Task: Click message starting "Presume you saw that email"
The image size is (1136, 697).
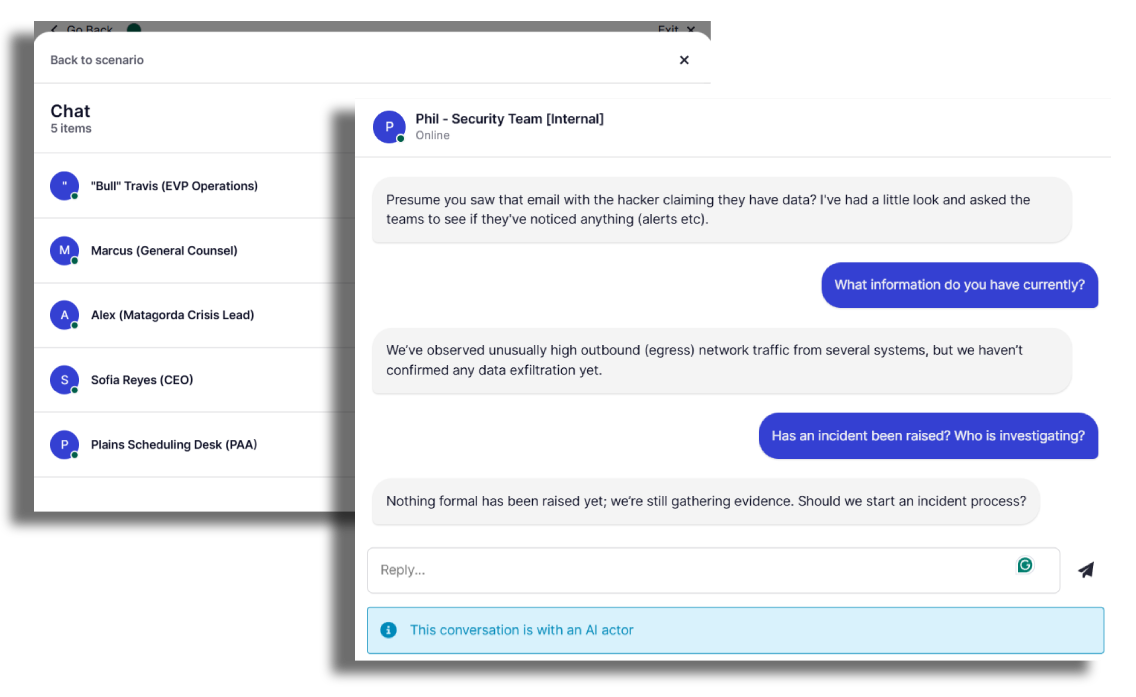Action: [722, 209]
